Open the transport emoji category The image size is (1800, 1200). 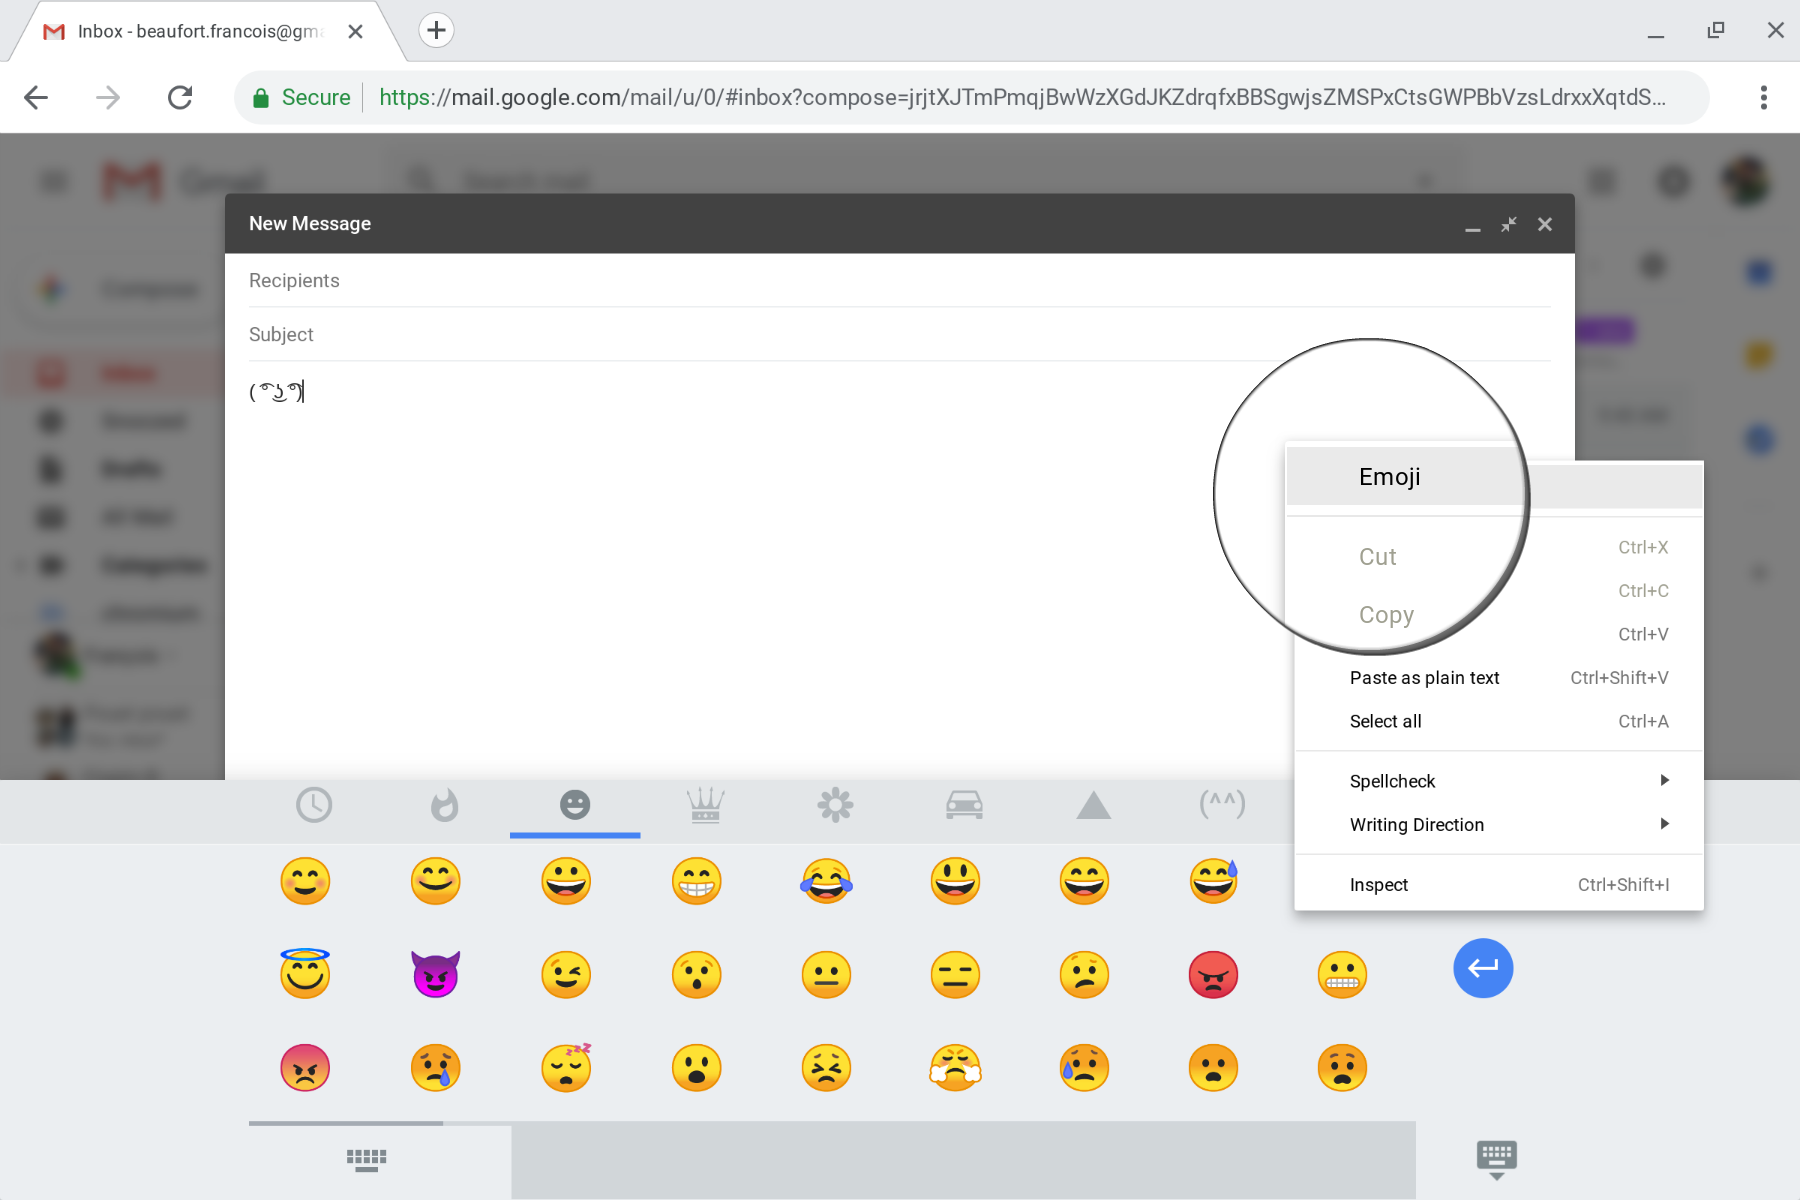coord(964,805)
